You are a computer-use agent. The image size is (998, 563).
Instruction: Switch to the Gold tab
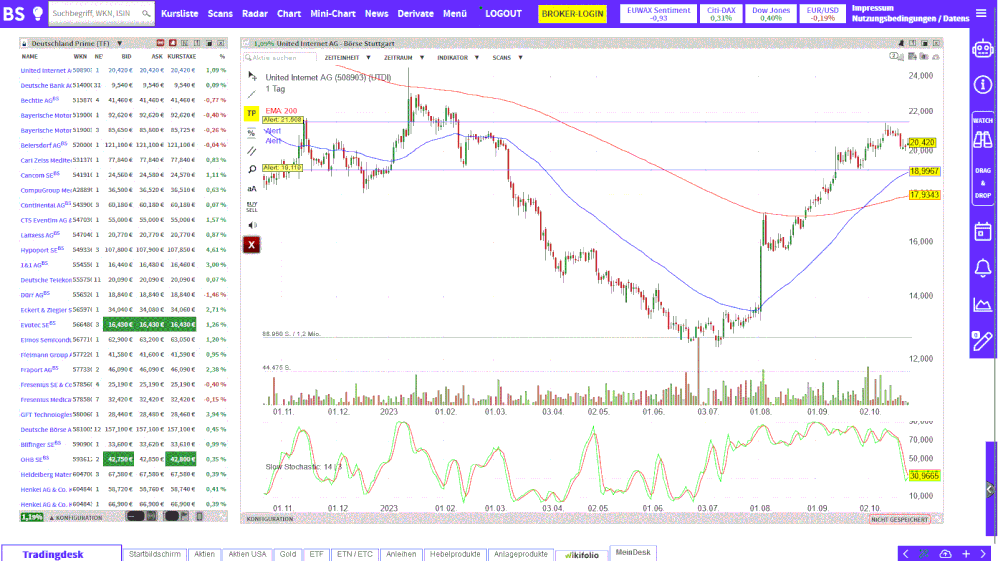(x=288, y=554)
